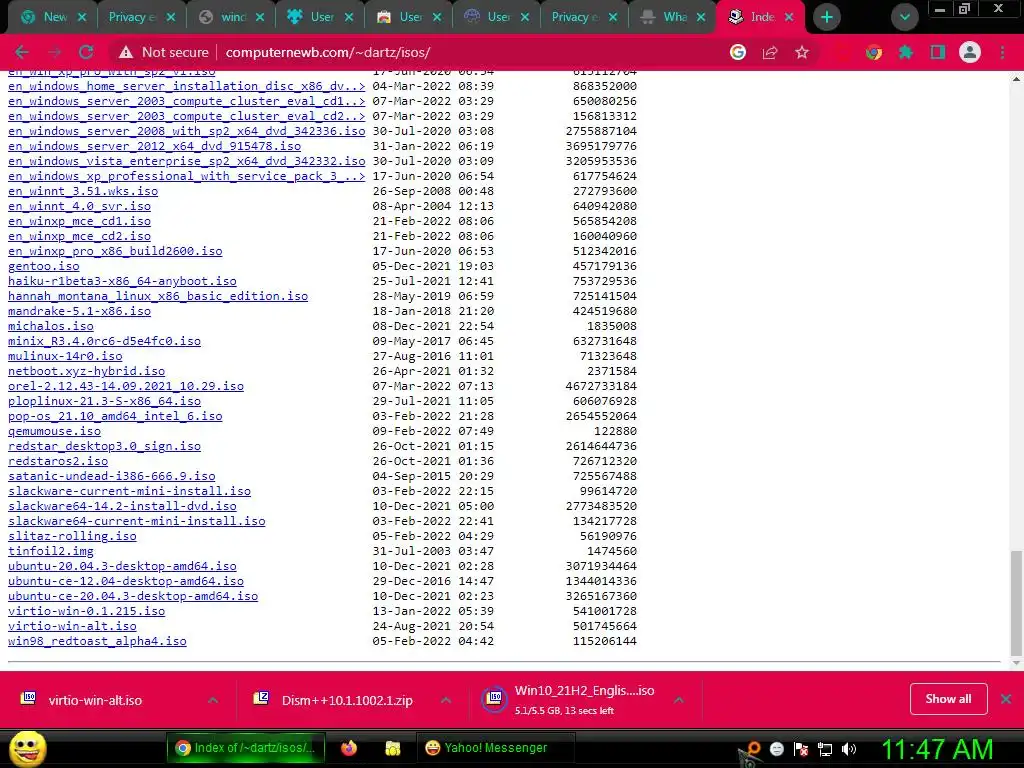
Task: Click the 11:47 AM taskbar clock
Action: (937, 749)
